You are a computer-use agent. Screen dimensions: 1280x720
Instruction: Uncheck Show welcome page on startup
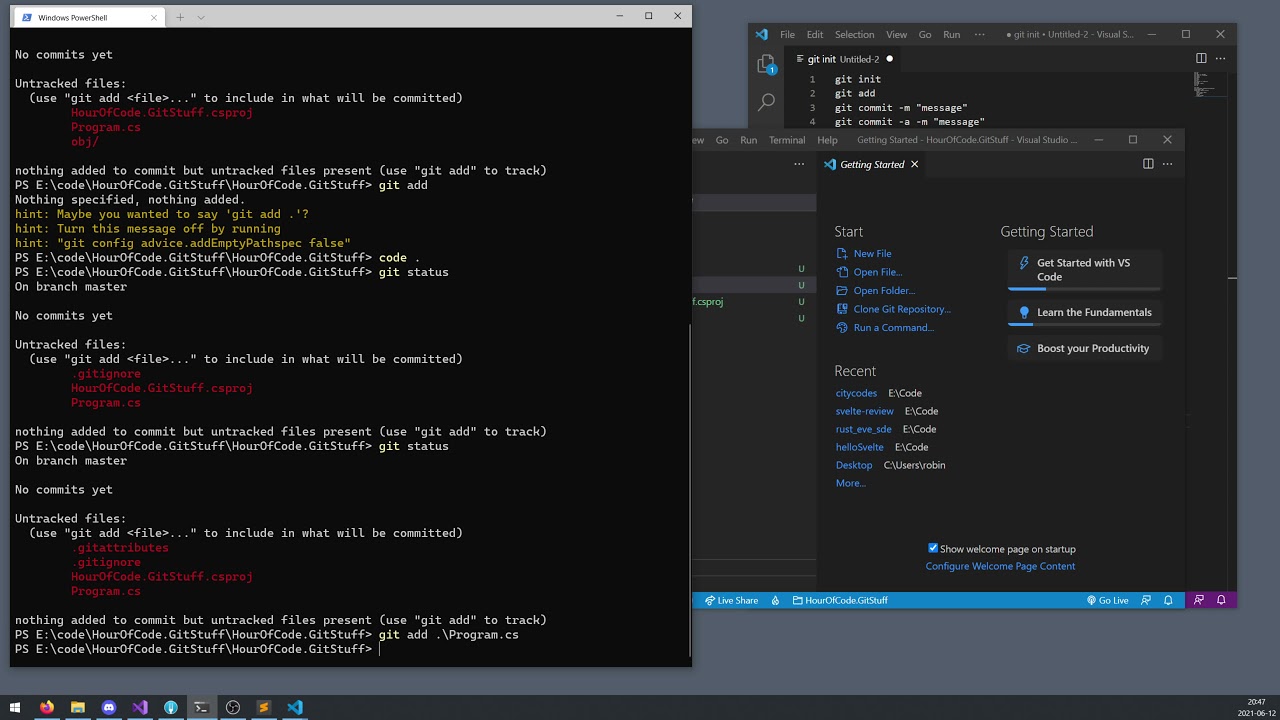(933, 548)
